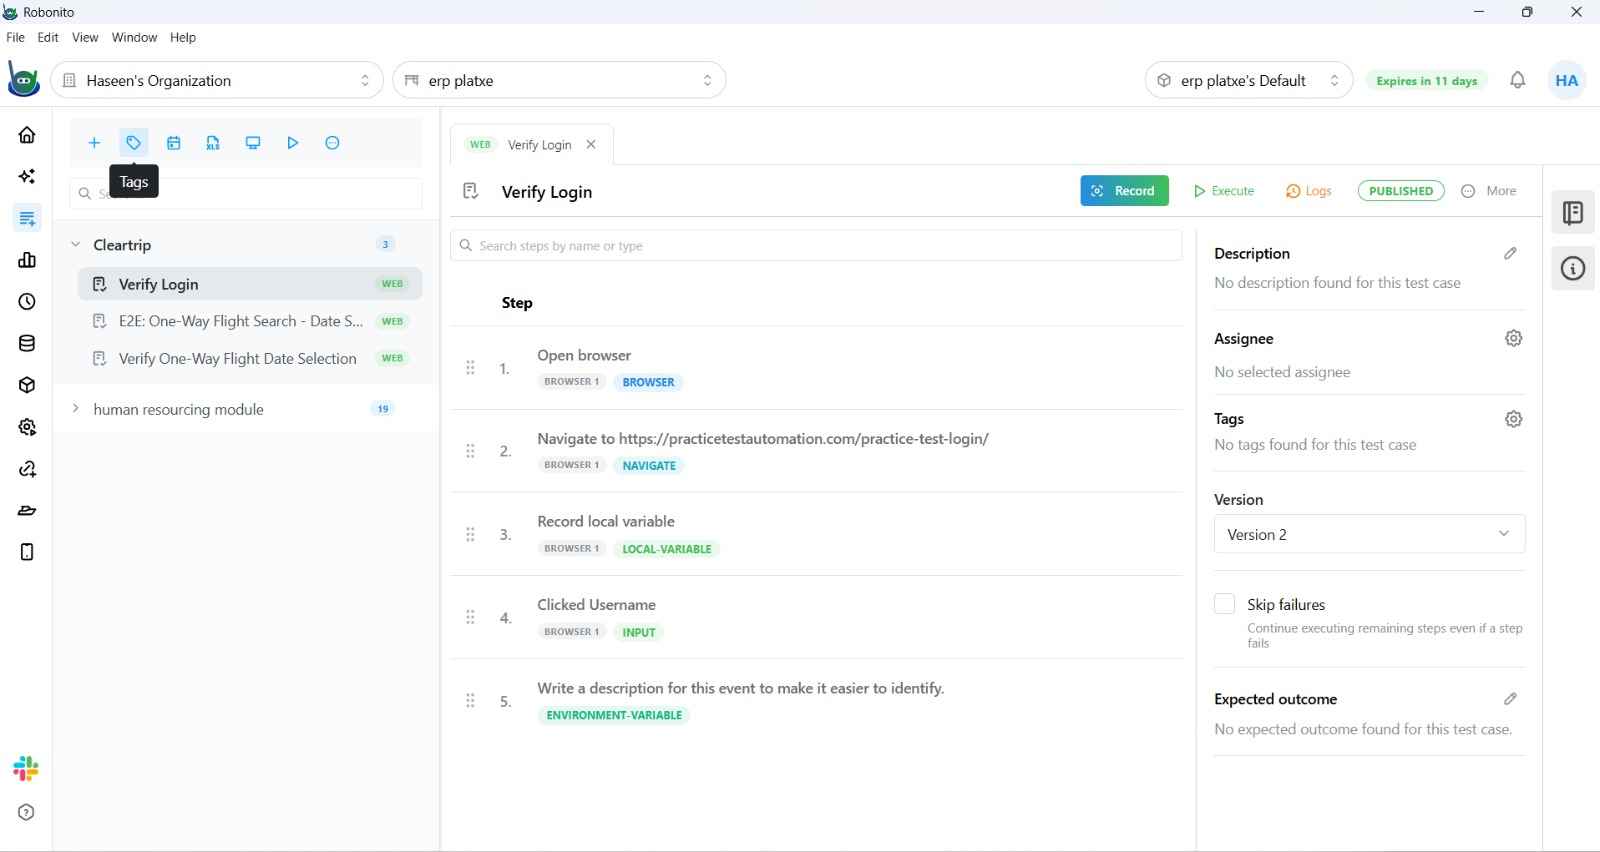
Task: Open the Logs link
Action: [1309, 191]
